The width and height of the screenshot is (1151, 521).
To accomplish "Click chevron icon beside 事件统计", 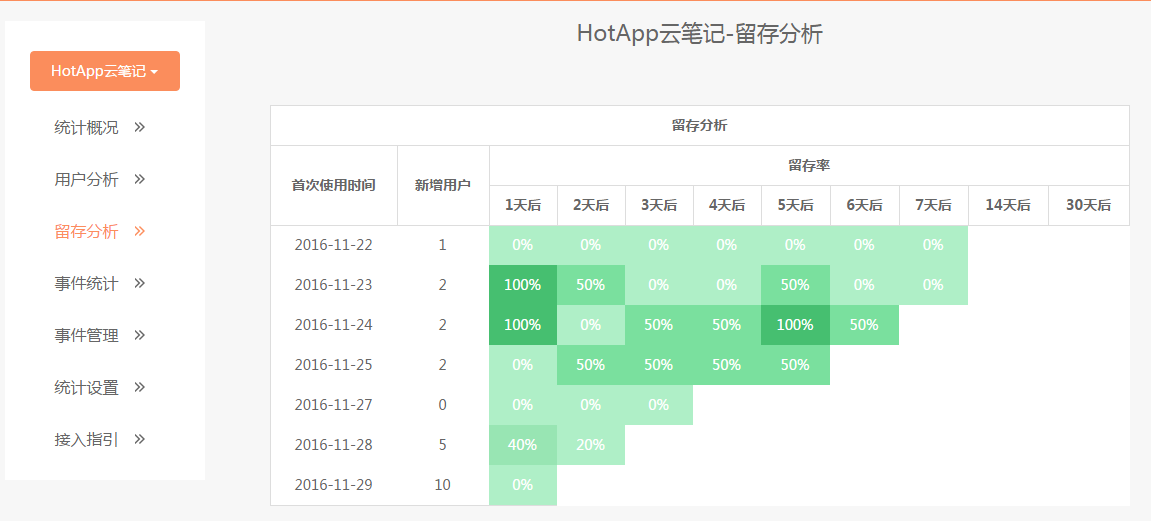I will (x=140, y=283).
